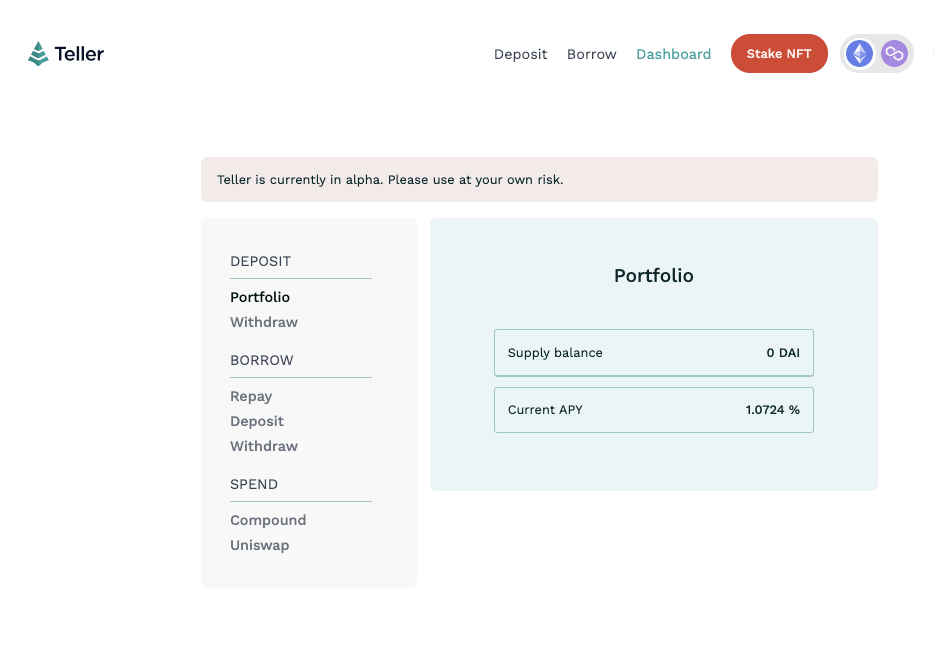Select Compound under the SPEND section
934x645 pixels.
tap(268, 521)
